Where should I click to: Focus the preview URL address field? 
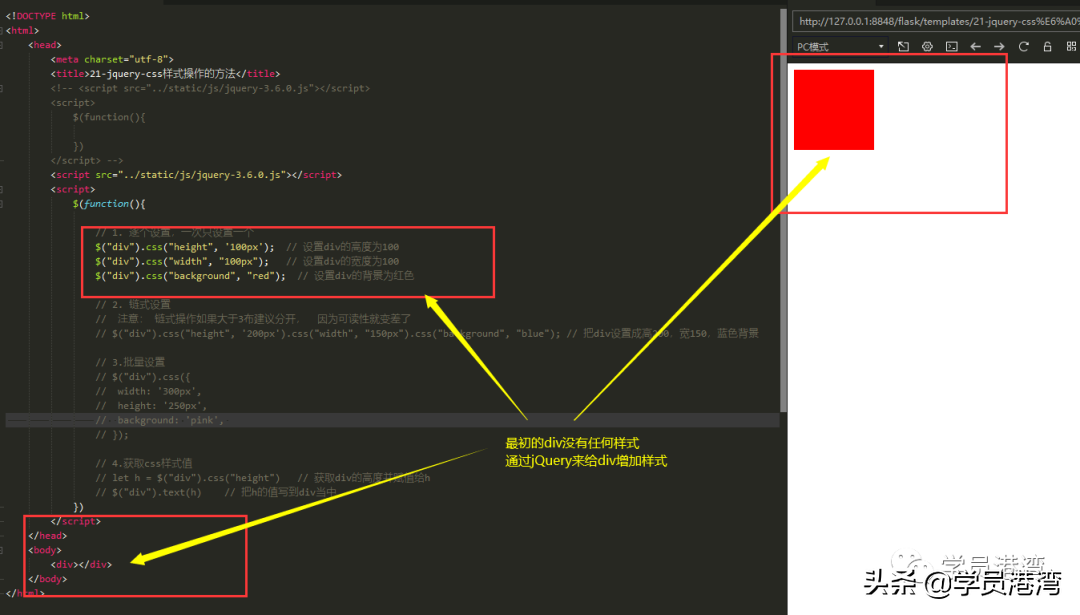tap(937, 21)
